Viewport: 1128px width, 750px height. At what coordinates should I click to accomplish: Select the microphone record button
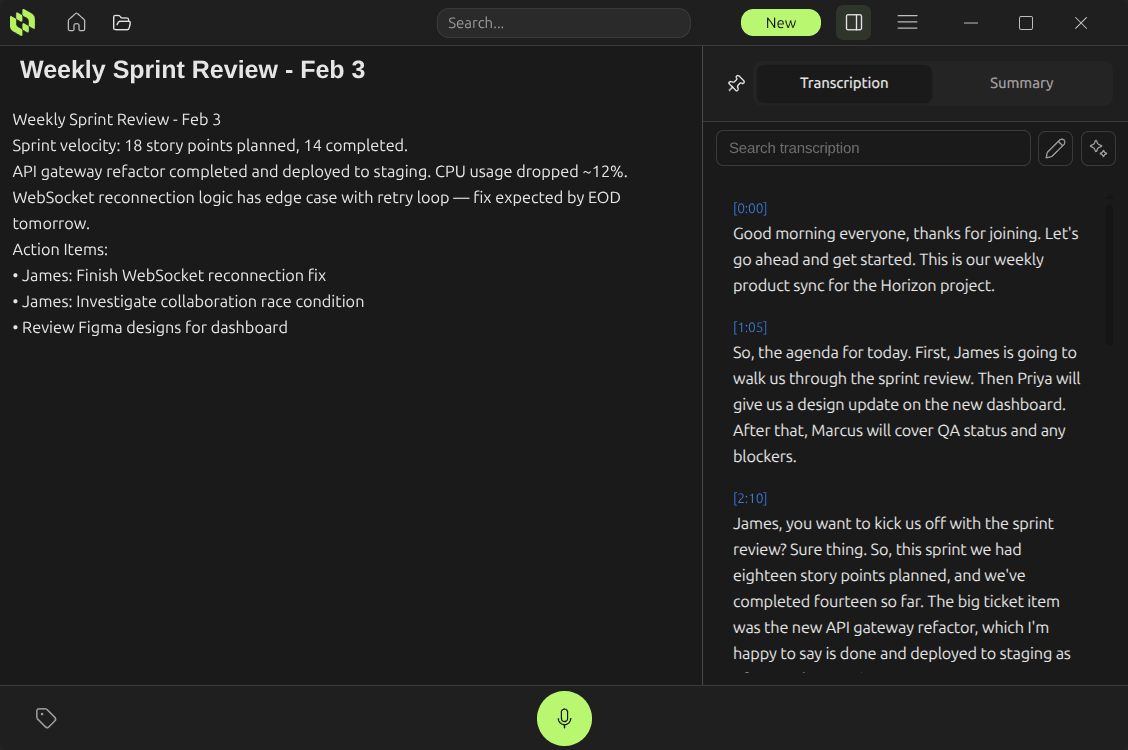(564, 718)
